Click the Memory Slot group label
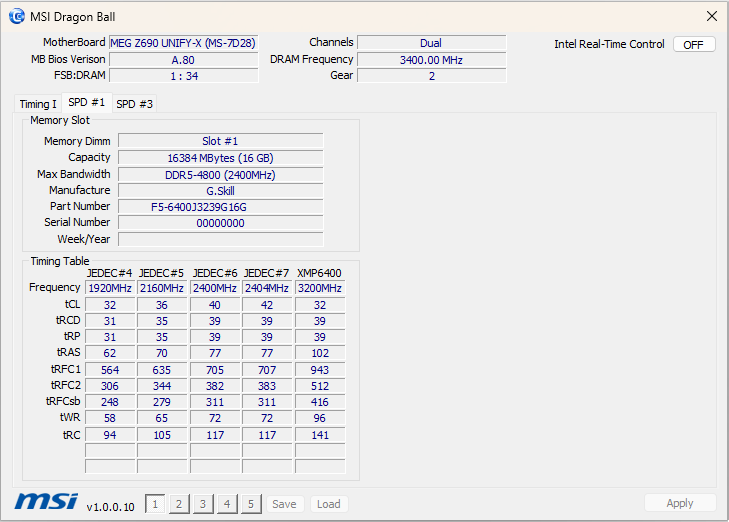Viewport: 729px width, 522px height. [60, 120]
